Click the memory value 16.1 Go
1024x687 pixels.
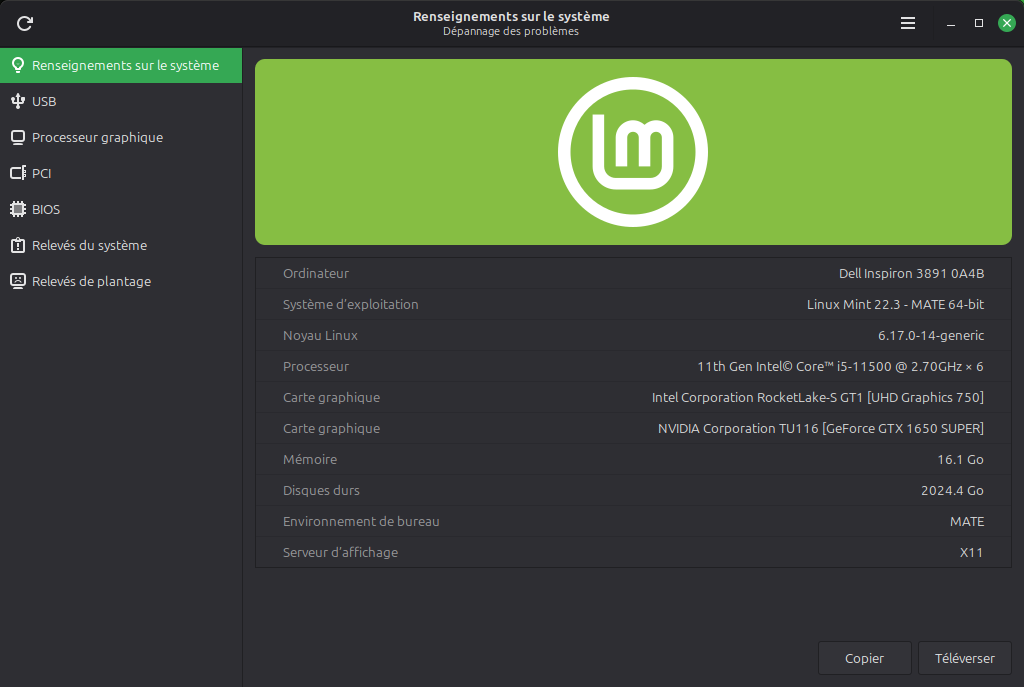[x=960, y=460]
